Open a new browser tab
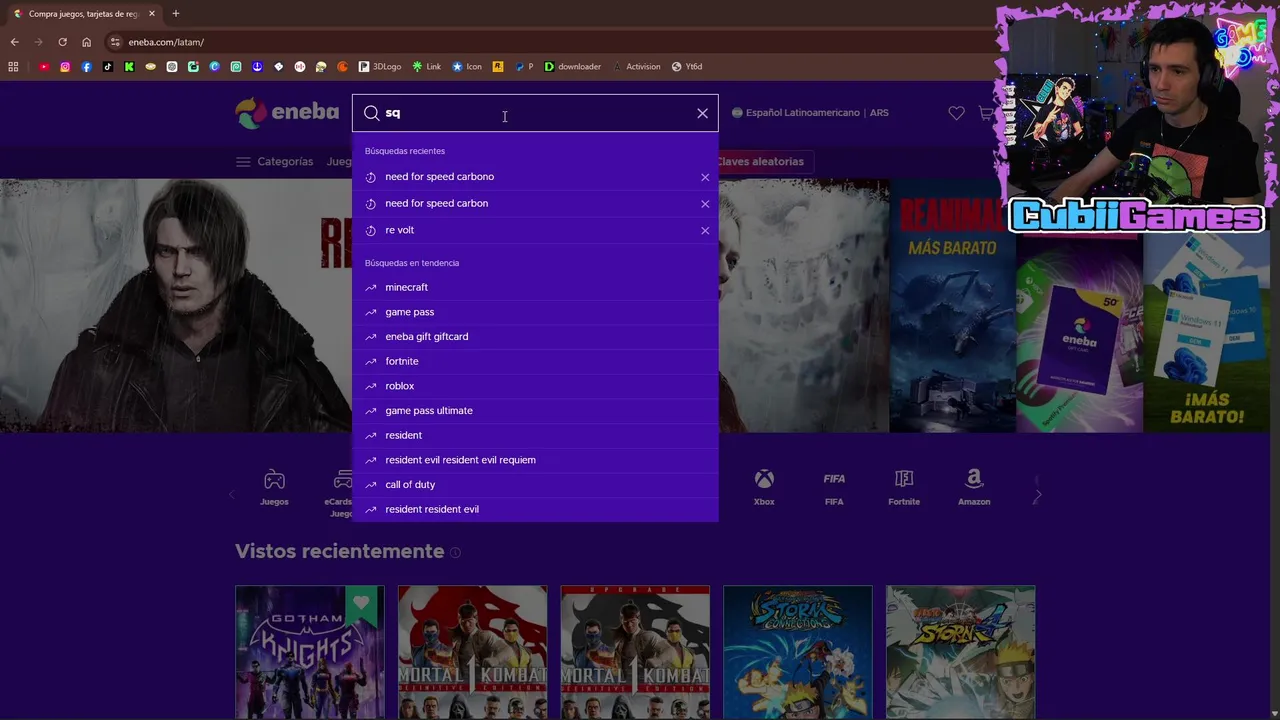This screenshot has height=720, width=1280. [176, 14]
